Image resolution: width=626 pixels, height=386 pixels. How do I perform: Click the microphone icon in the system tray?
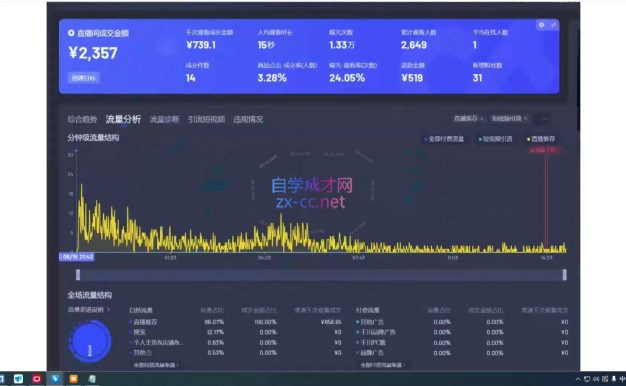[x=614, y=379]
